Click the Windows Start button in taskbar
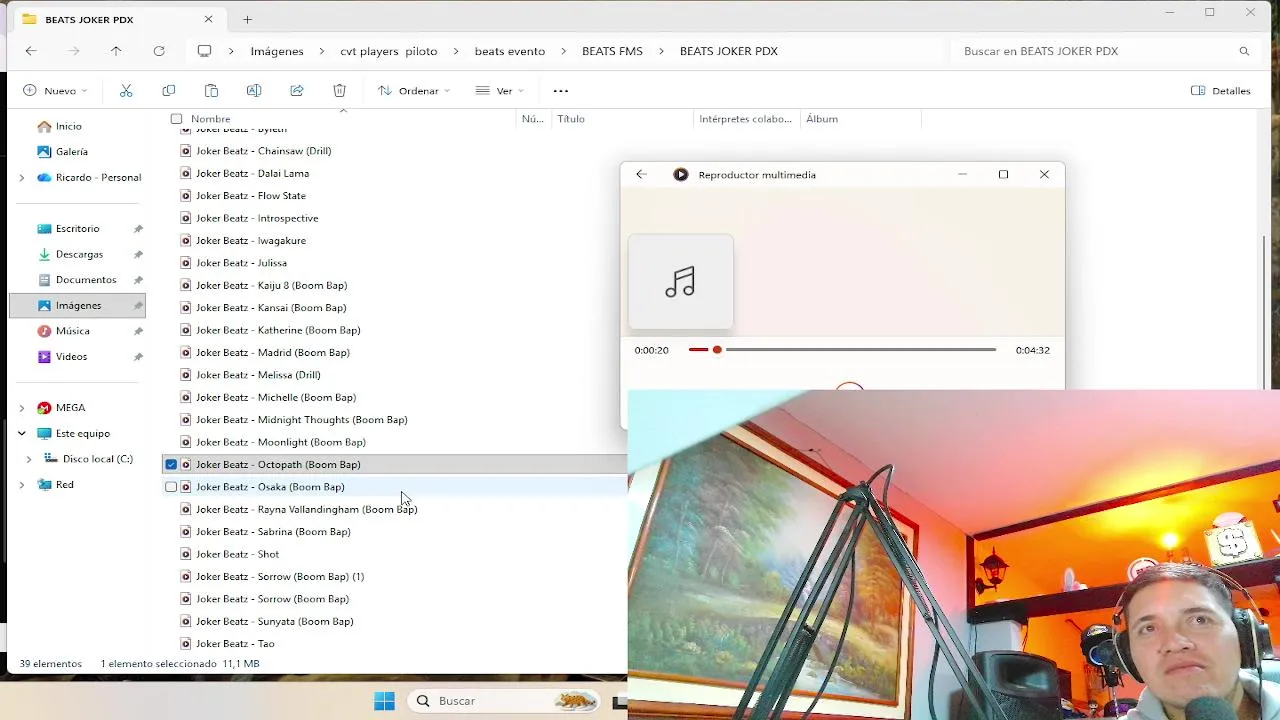Viewport: 1280px width, 720px height. pos(384,701)
